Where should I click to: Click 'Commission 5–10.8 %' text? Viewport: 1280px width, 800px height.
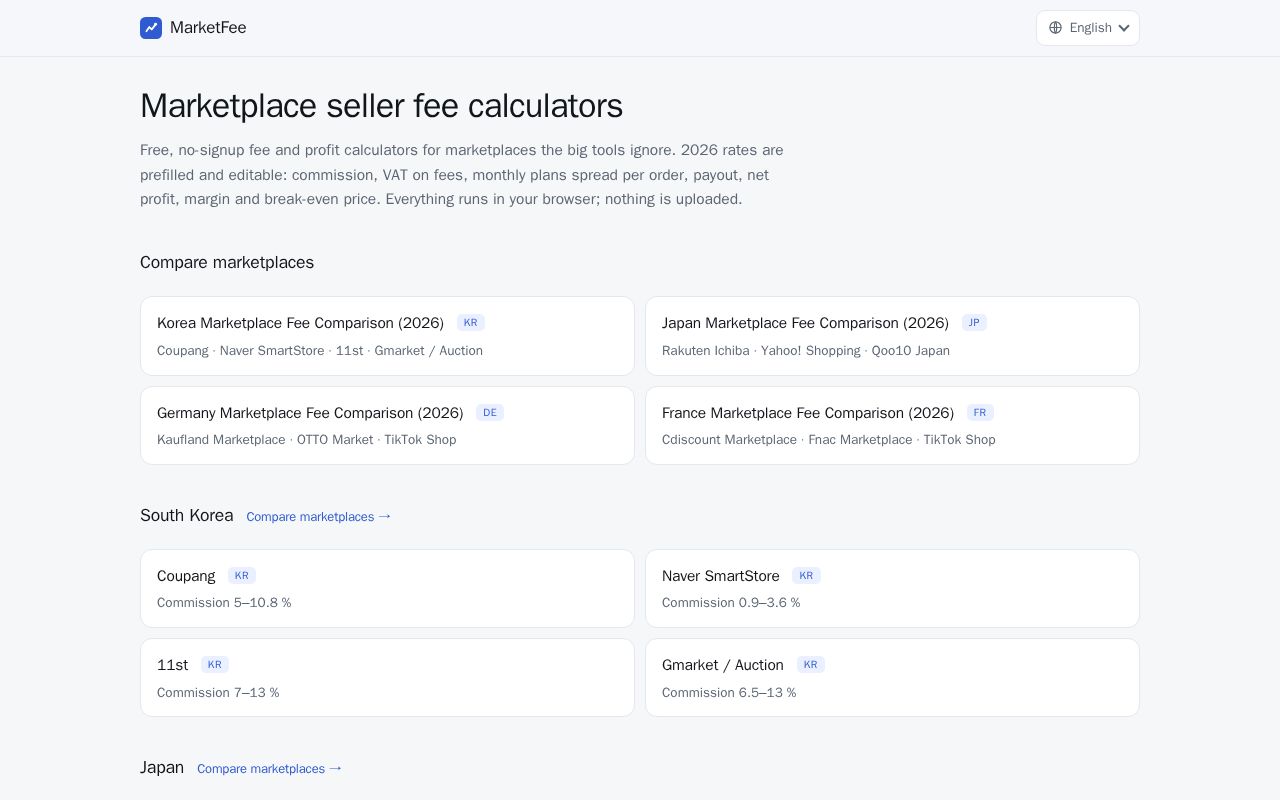224,603
